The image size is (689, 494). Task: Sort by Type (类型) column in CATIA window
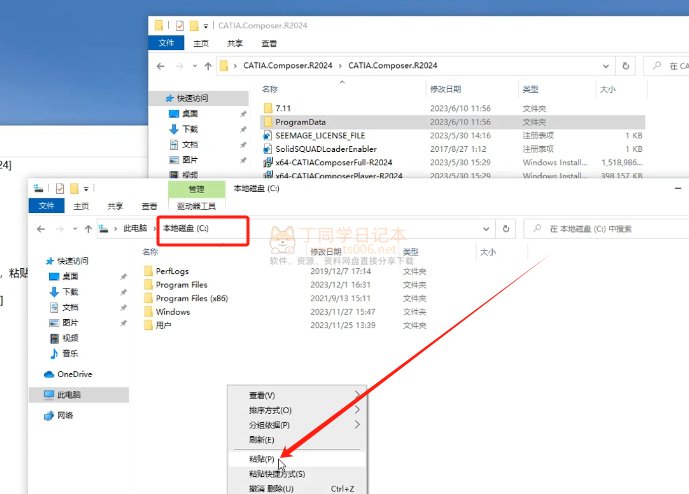point(530,89)
